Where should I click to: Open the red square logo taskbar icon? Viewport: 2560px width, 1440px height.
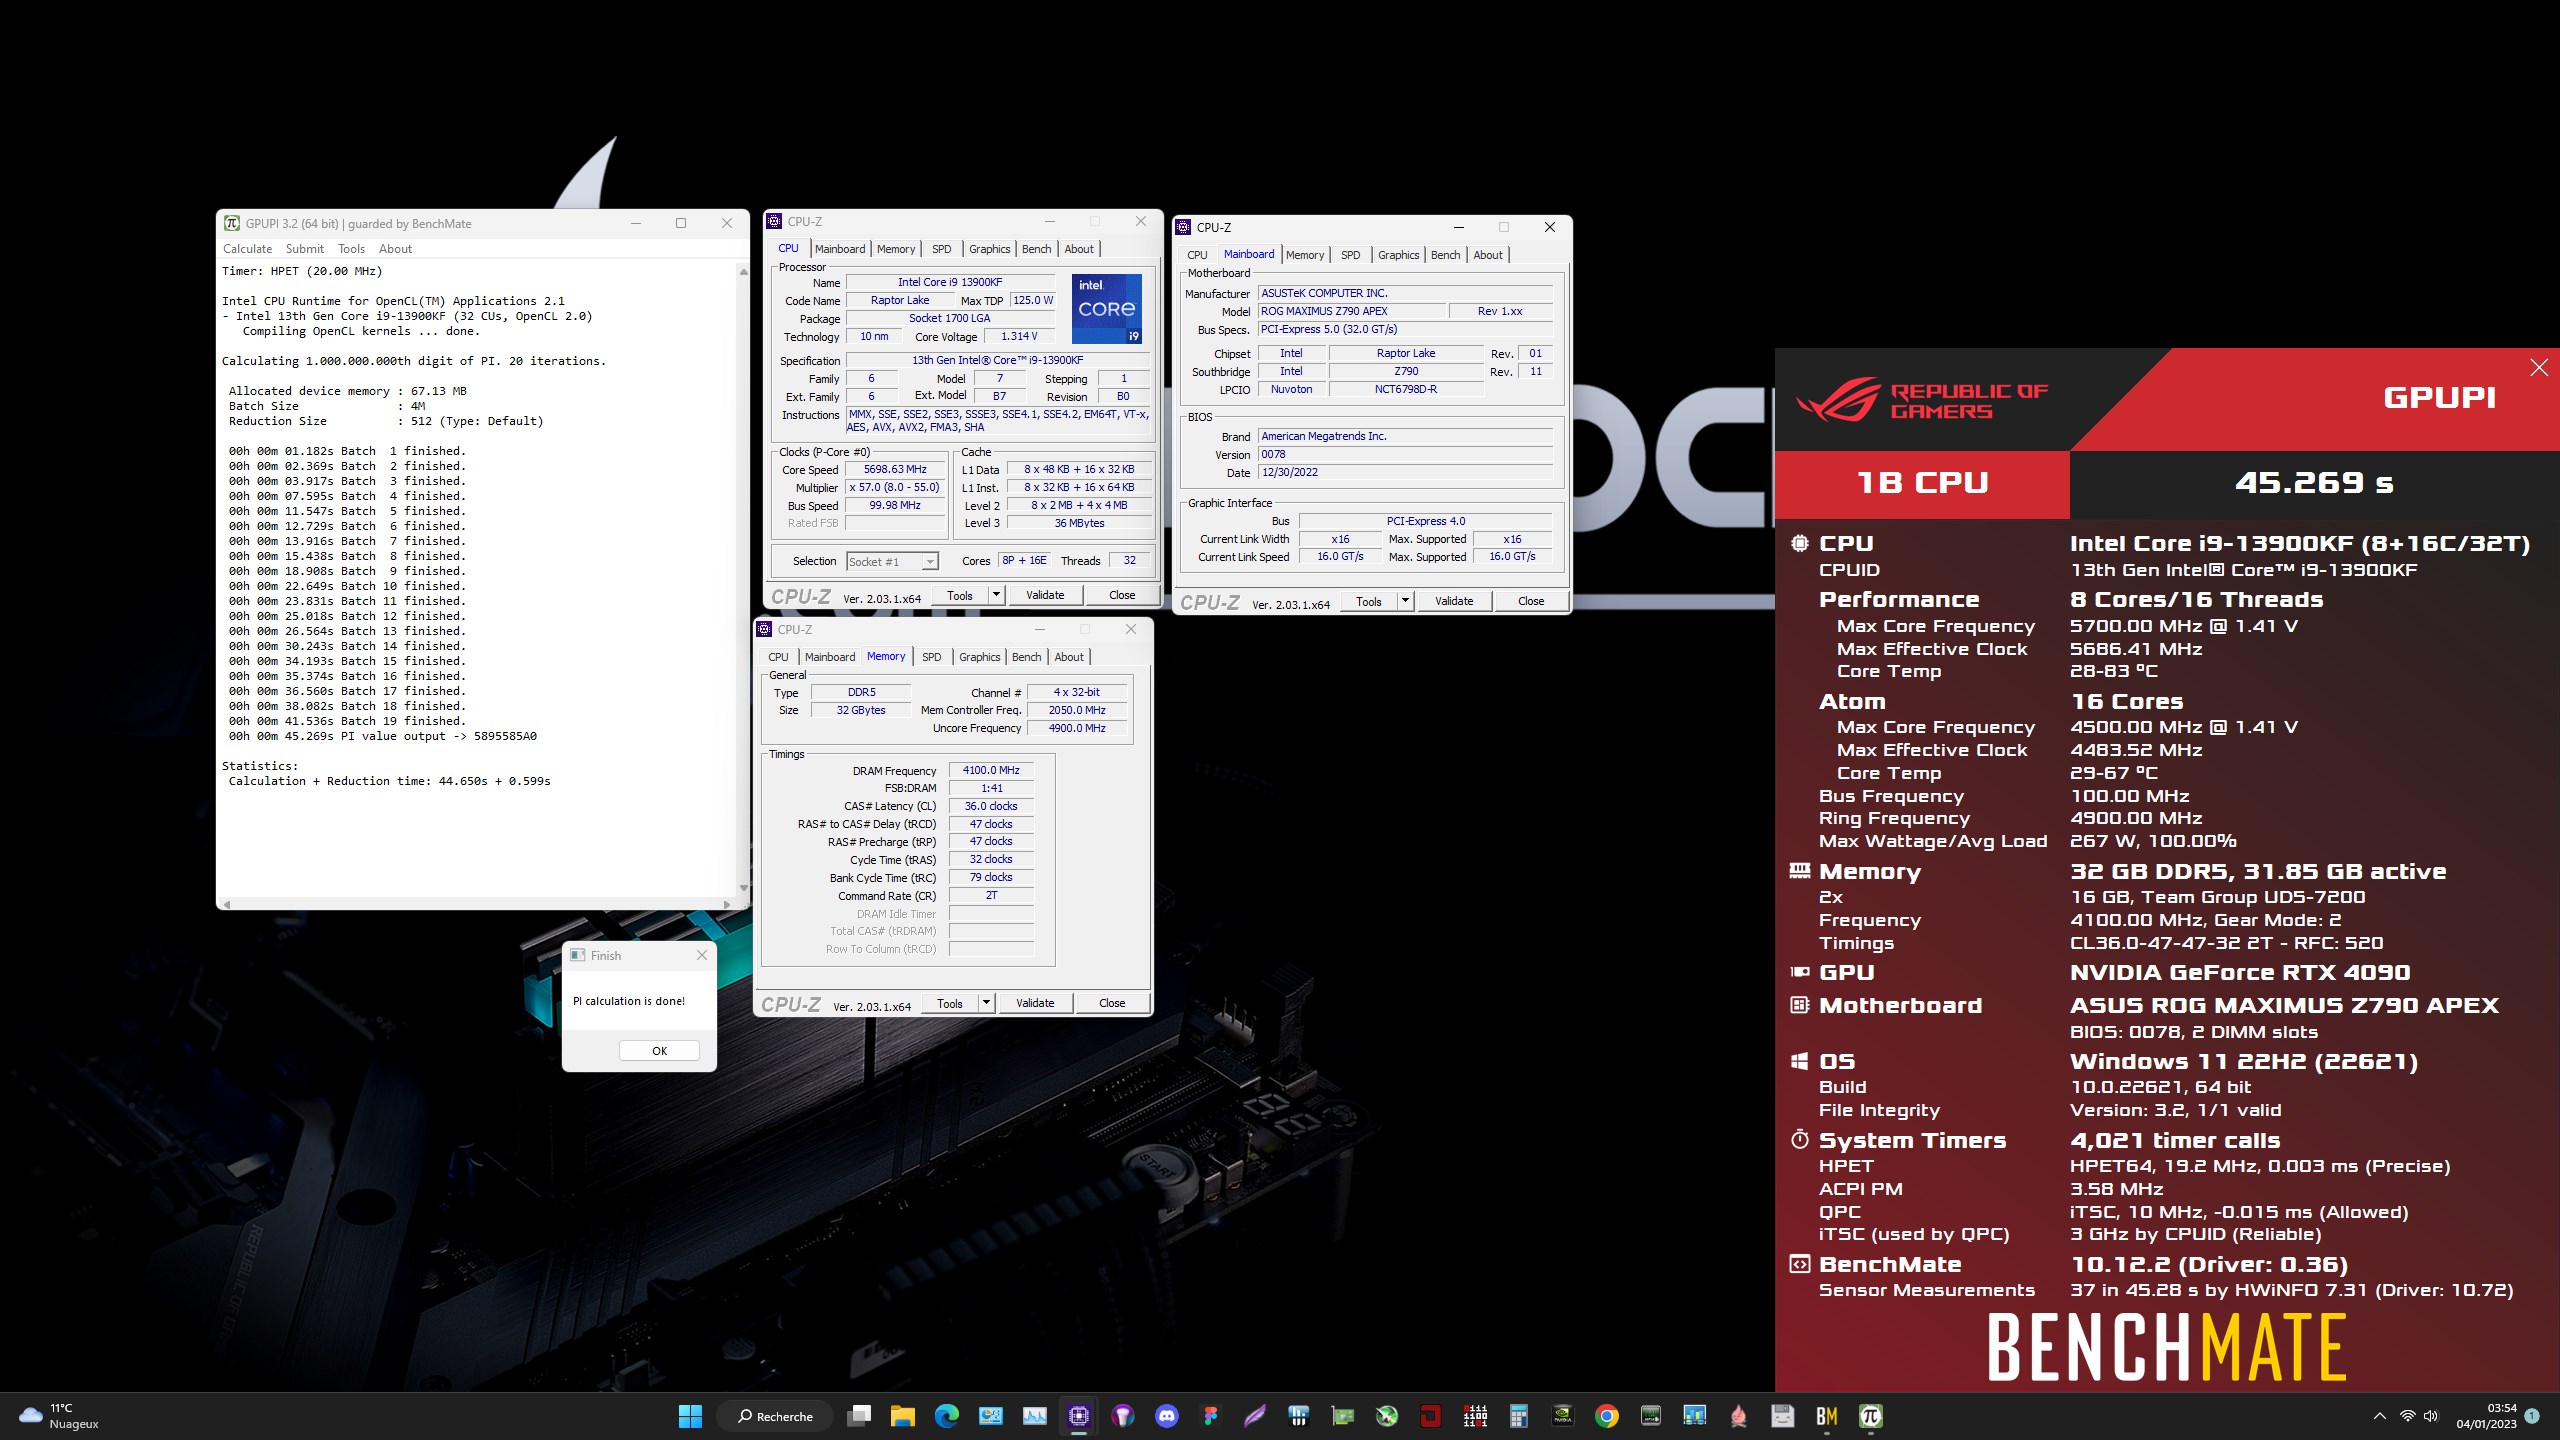pos(1431,1416)
